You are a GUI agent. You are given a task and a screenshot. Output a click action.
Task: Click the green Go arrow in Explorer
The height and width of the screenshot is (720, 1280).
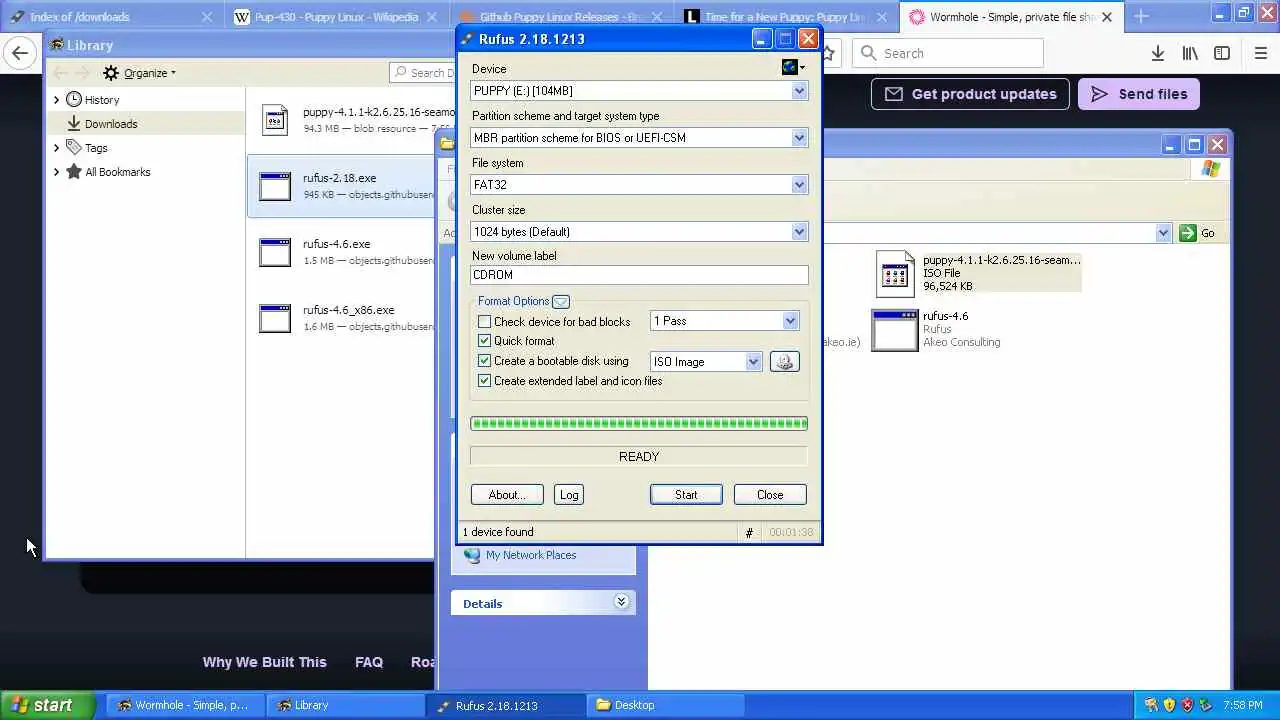[1188, 233]
